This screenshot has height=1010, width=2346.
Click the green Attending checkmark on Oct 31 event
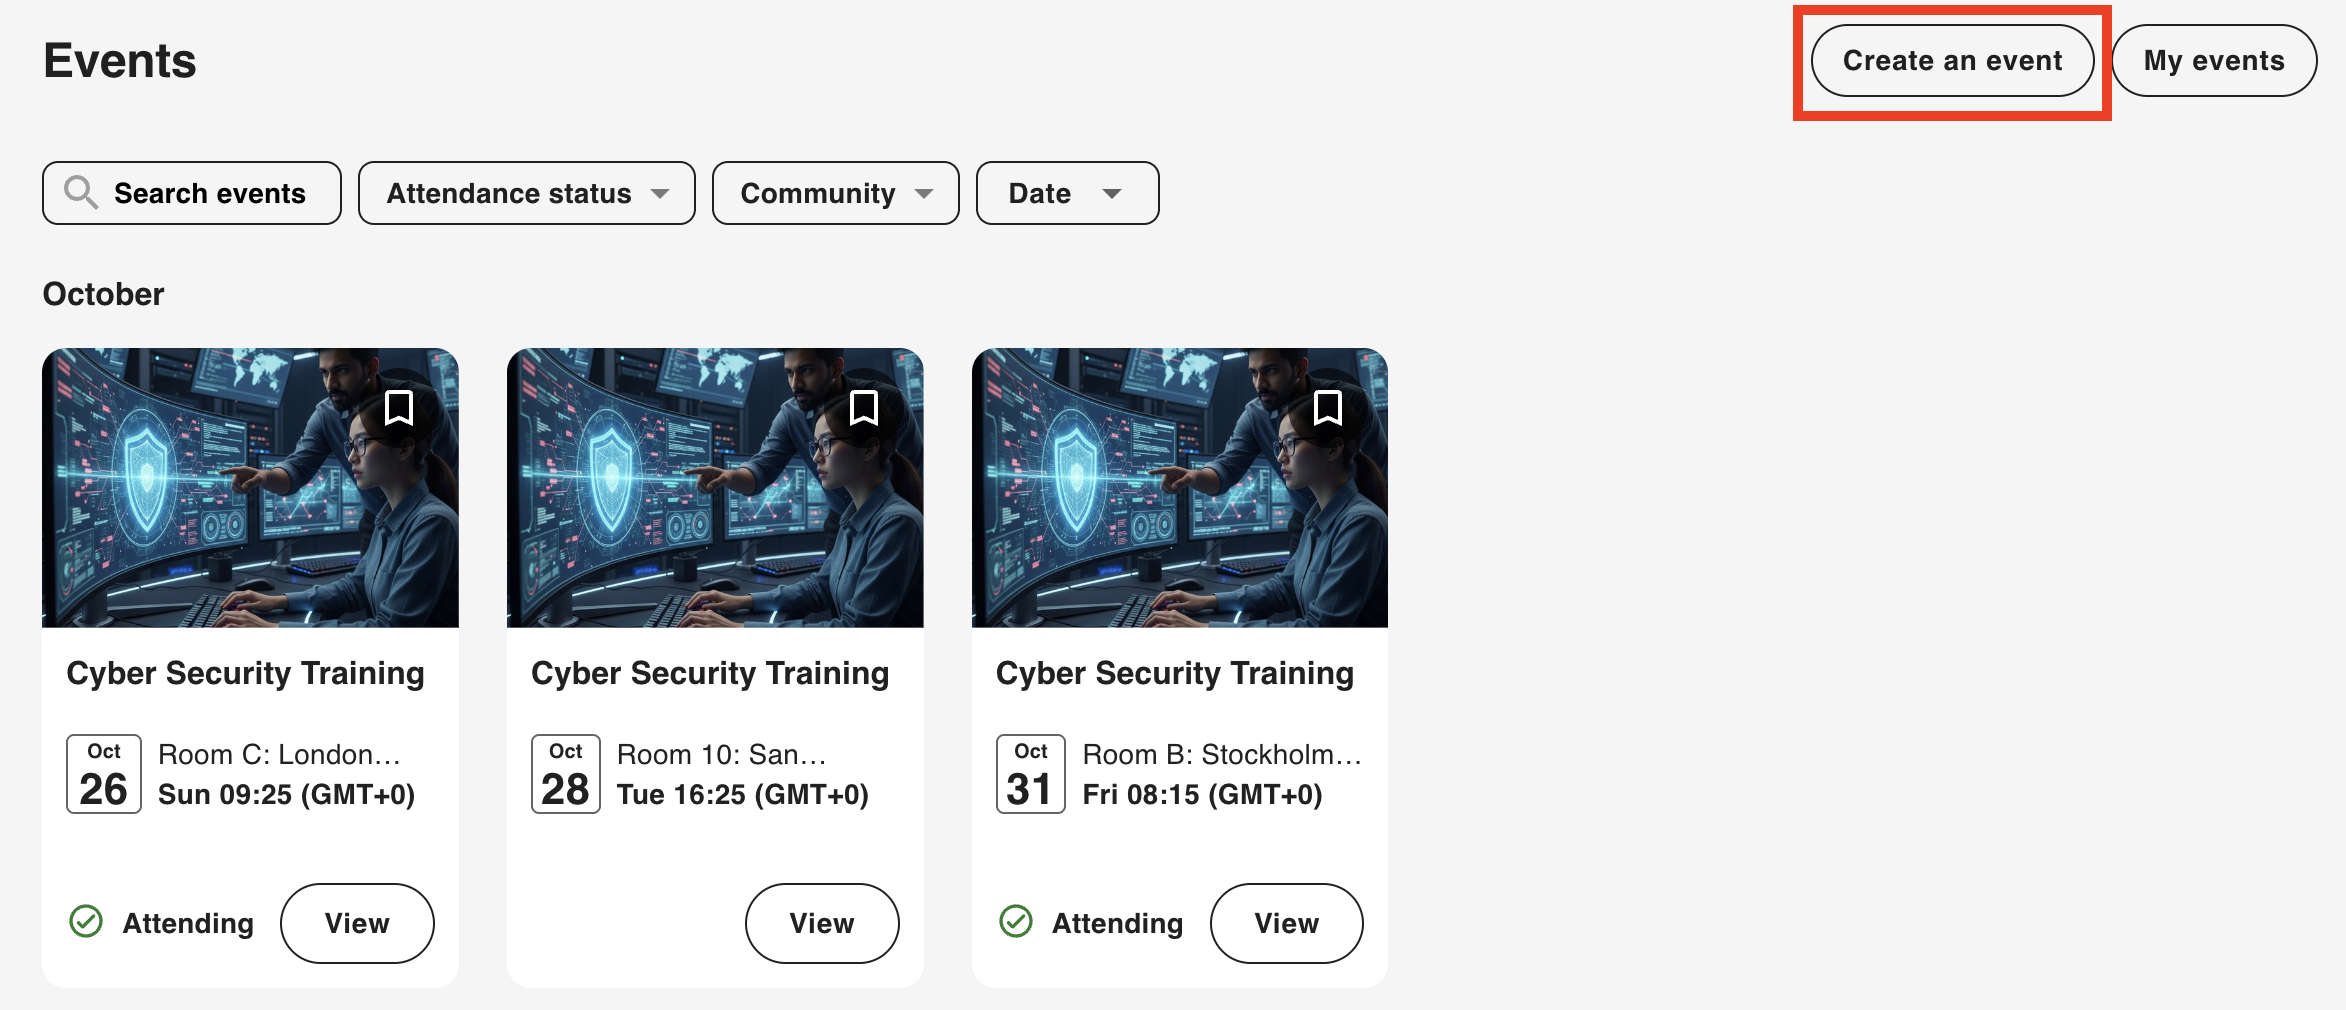pyautogui.click(x=1016, y=921)
